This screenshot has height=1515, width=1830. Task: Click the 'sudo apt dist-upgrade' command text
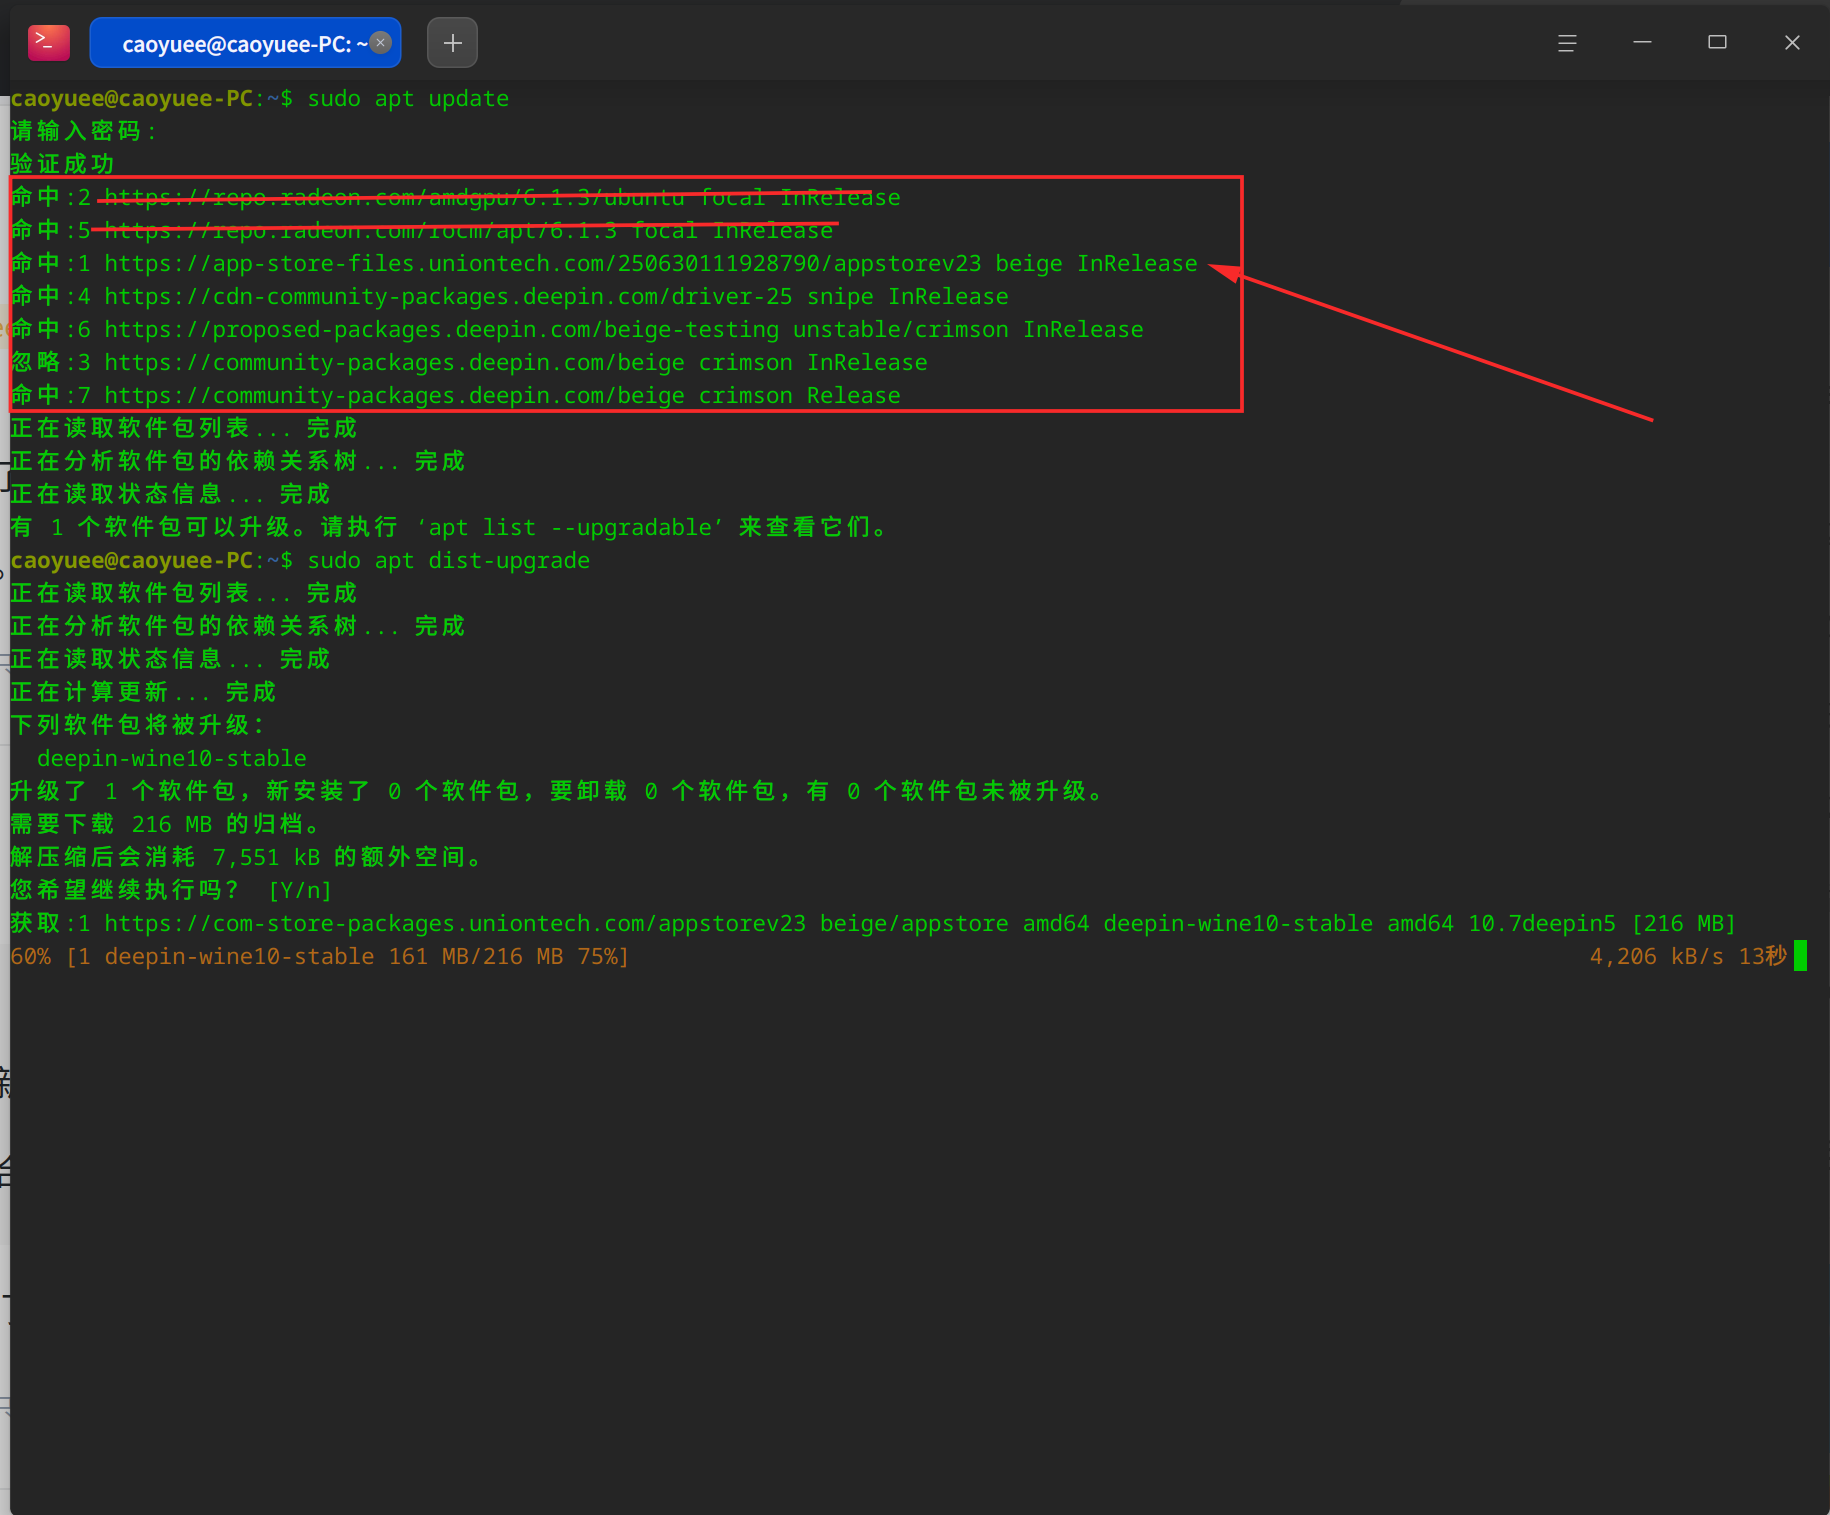449,560
